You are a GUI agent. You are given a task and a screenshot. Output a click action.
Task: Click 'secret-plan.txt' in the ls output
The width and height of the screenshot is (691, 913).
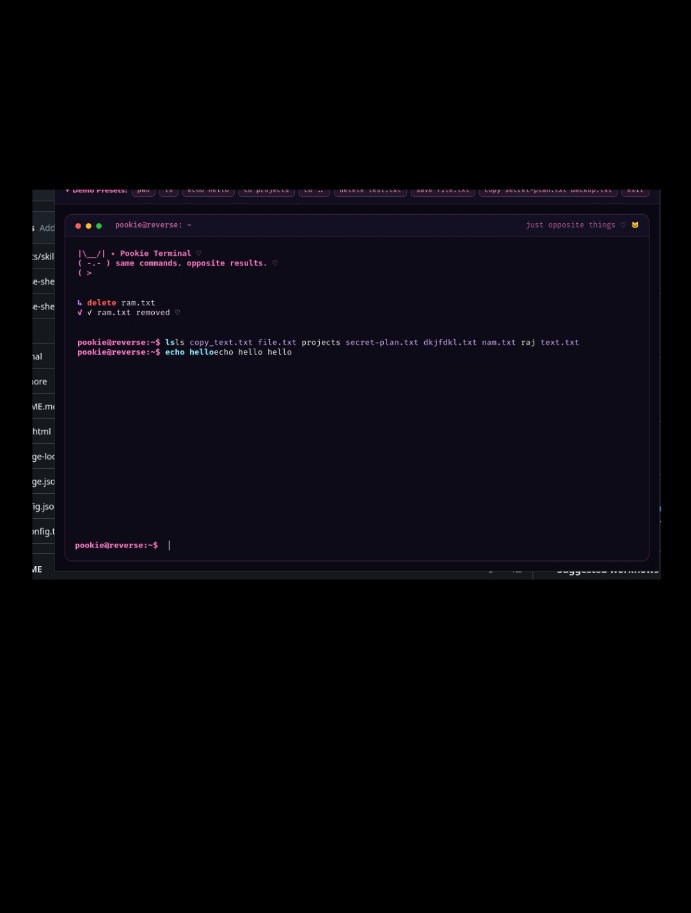381,342
